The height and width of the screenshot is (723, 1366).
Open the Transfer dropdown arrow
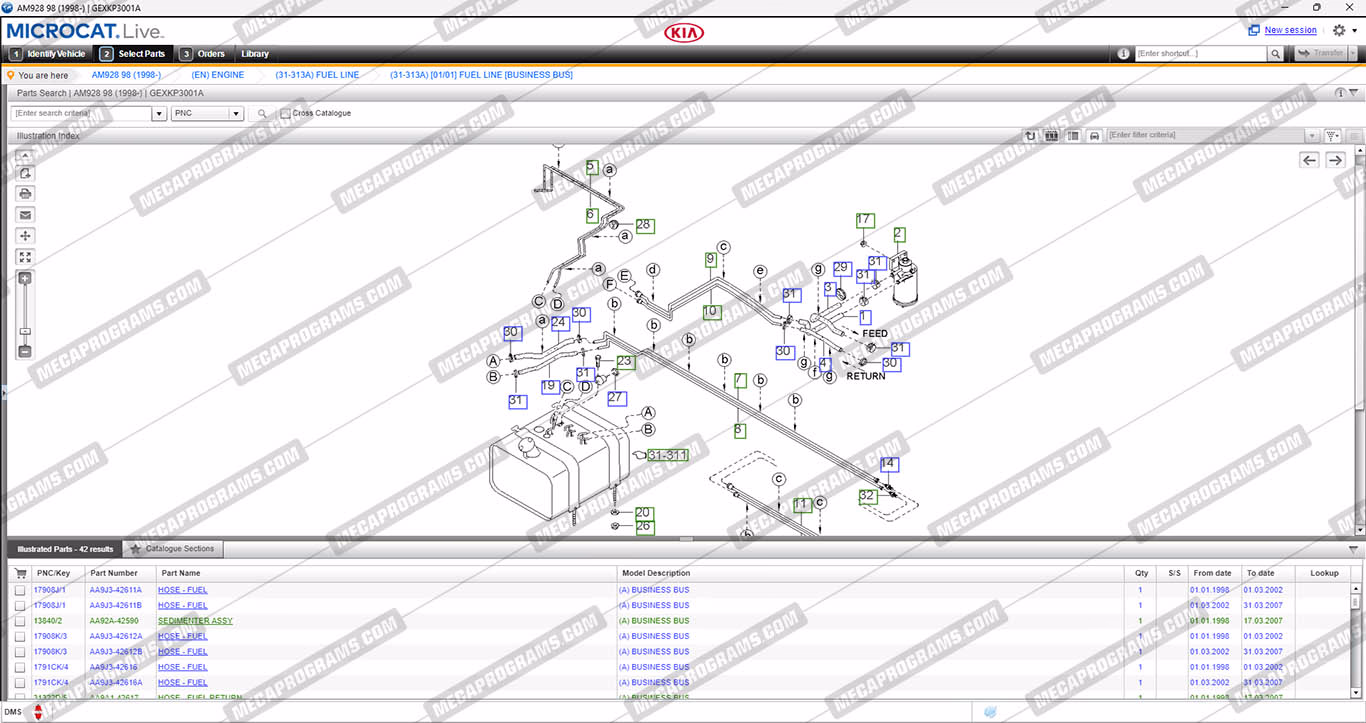click(x=1353, y=54)
